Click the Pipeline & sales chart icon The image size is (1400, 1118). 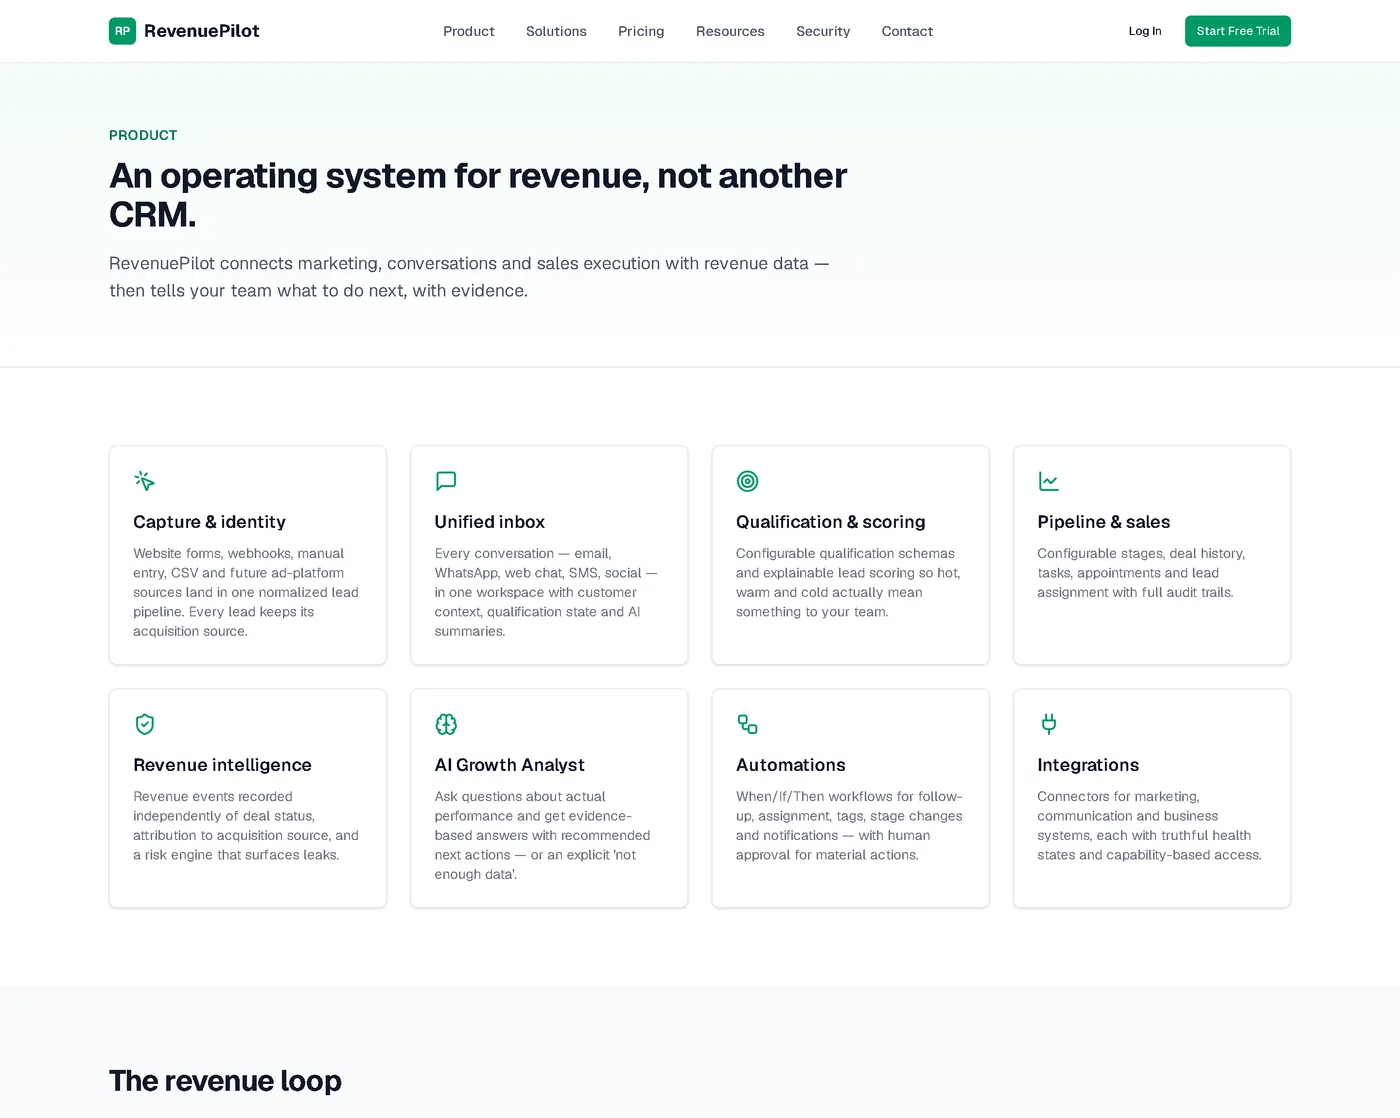click(1049, 481)
